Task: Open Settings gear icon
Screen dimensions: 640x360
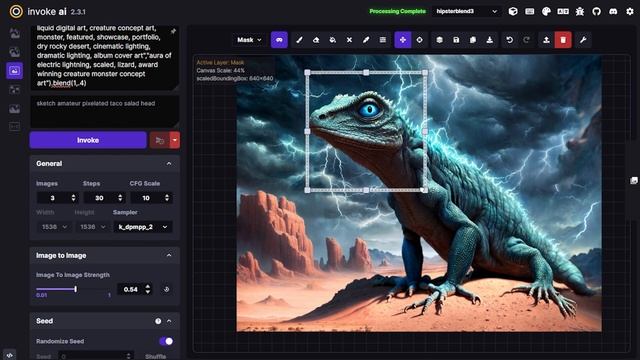Action: (x=630, y=11)
